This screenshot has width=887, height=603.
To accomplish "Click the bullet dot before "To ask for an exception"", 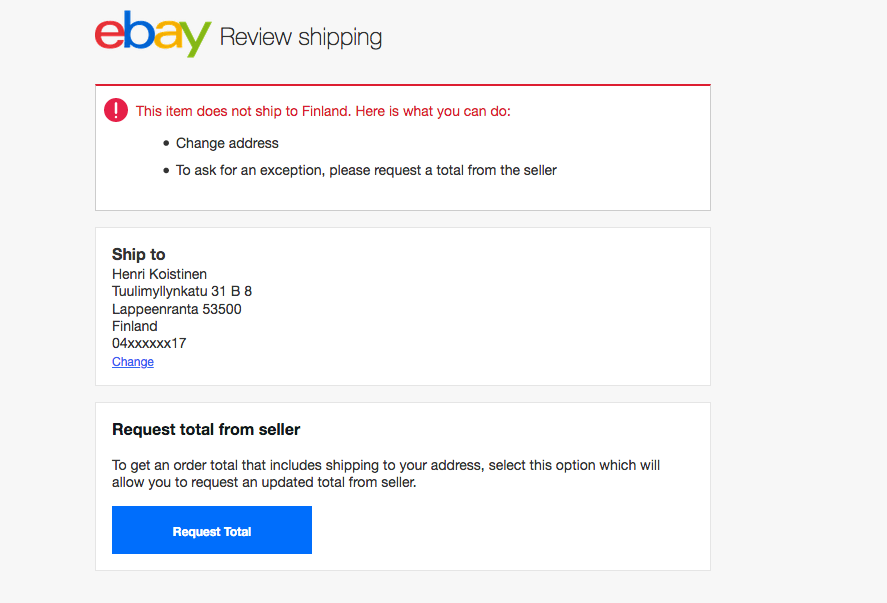I will click(x=166, y=171).
